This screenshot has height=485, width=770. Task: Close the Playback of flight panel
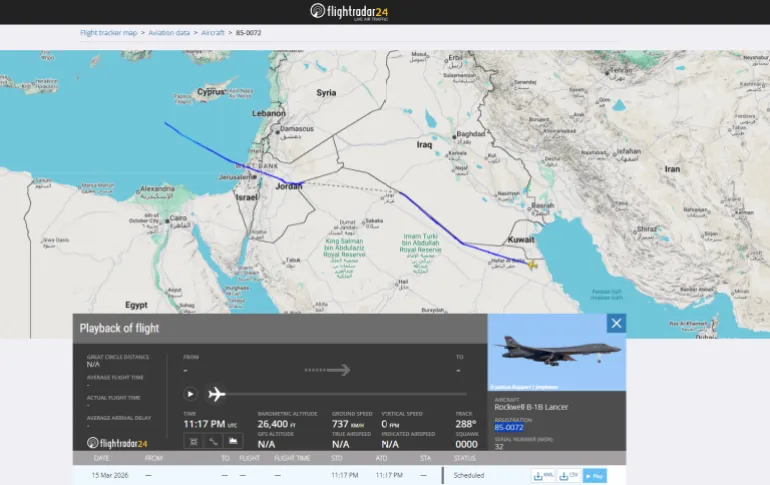[x=616, y=323]
